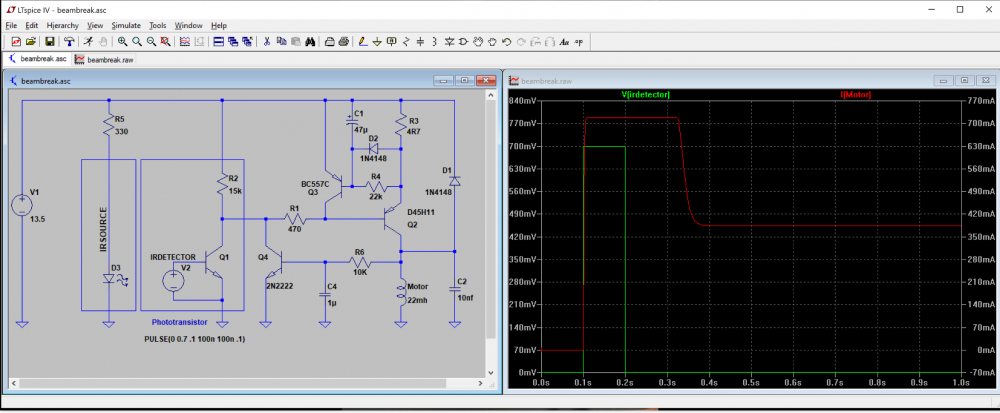The height and width of the screenshot is (413, 1000).
Task: Click the Text Aa tool icon
Action: (x=564, y=41)
